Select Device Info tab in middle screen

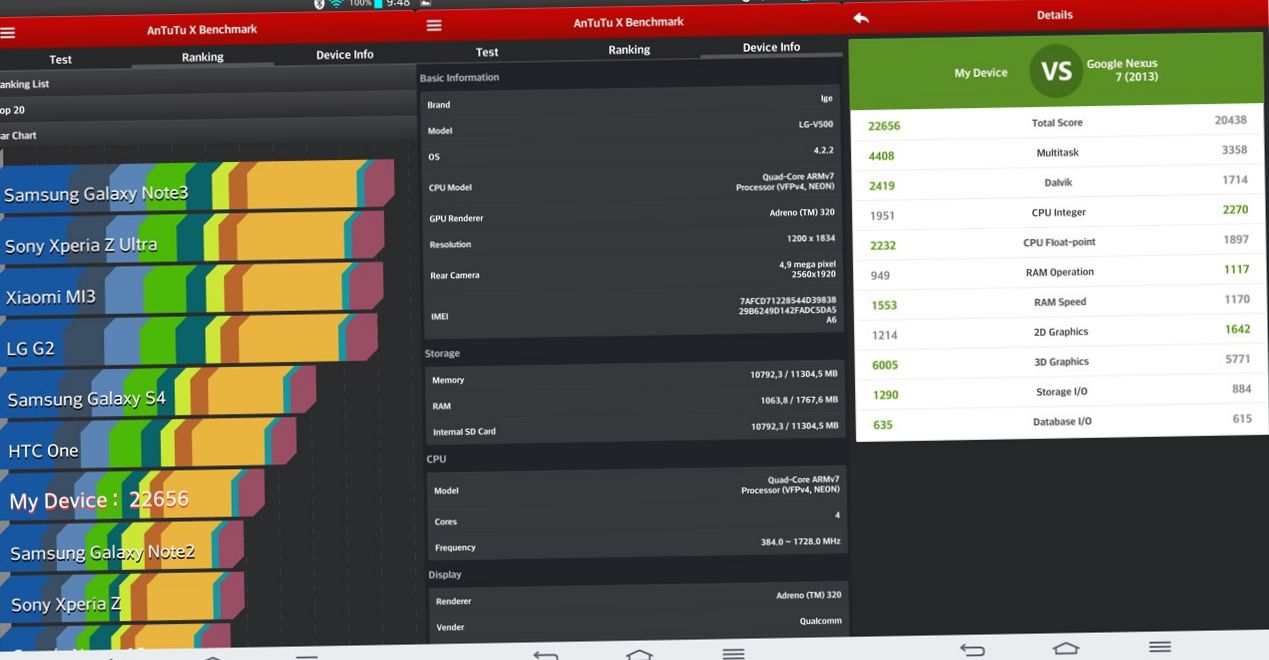point(771,47)
